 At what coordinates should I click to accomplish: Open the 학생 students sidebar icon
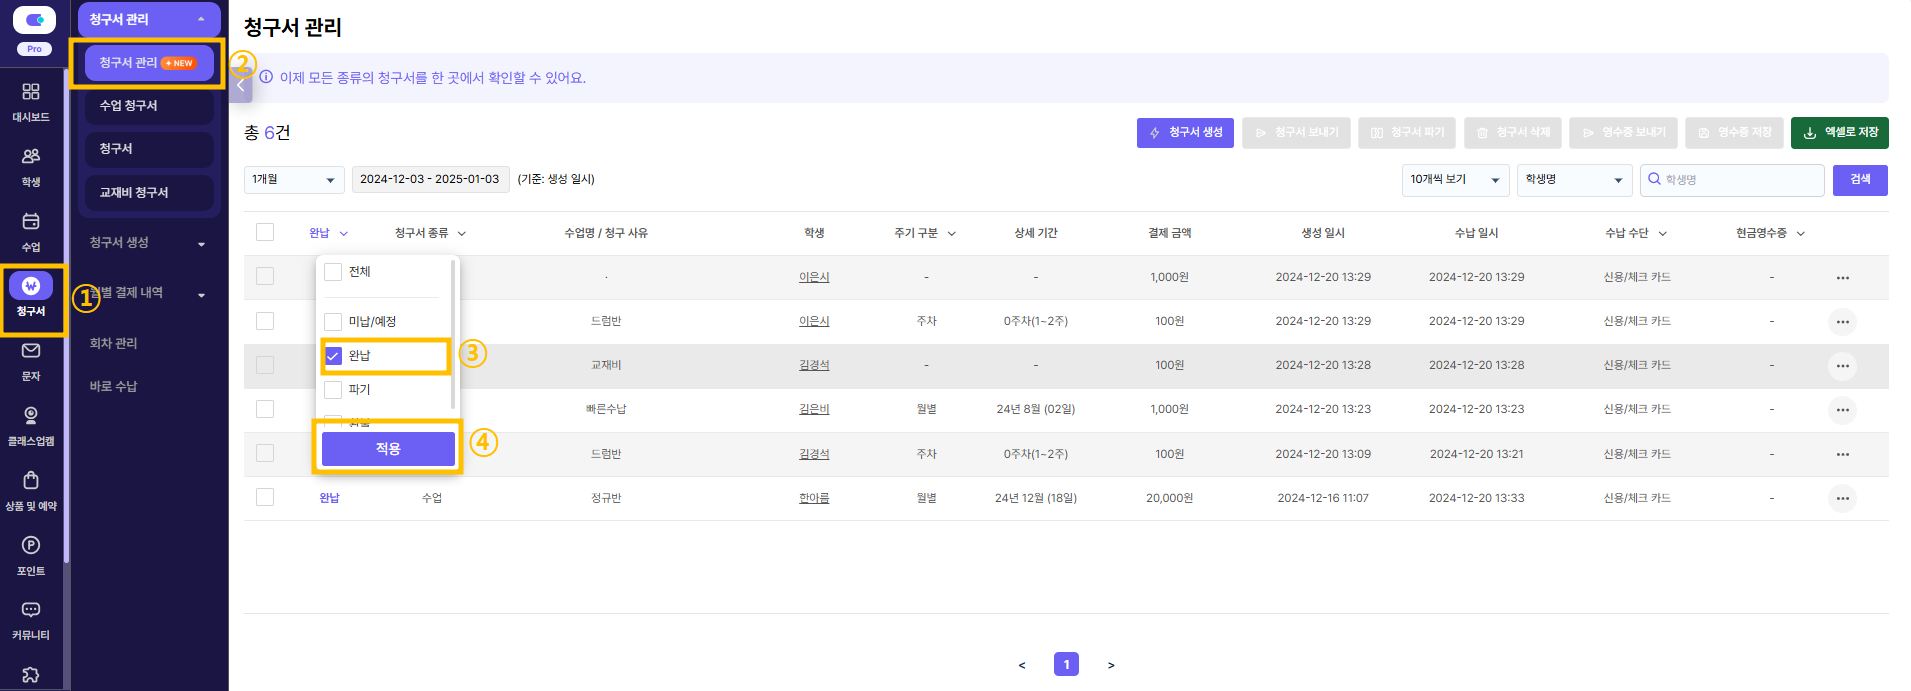31,156
